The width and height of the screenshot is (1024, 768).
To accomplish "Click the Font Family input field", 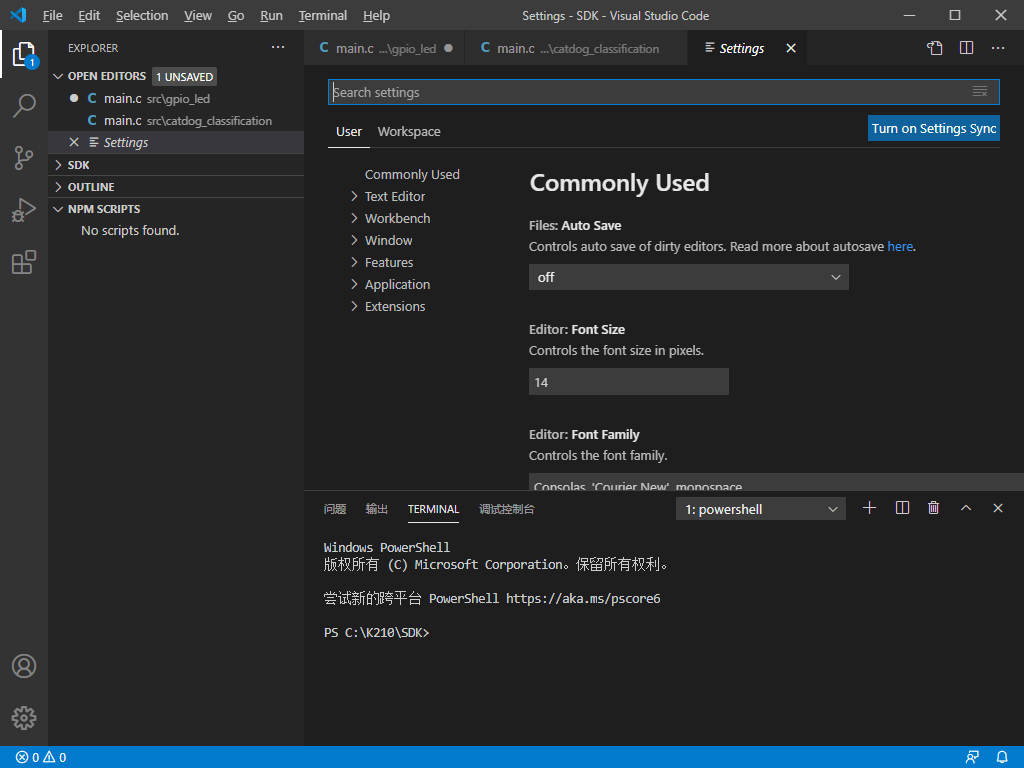I will [776, 482].
